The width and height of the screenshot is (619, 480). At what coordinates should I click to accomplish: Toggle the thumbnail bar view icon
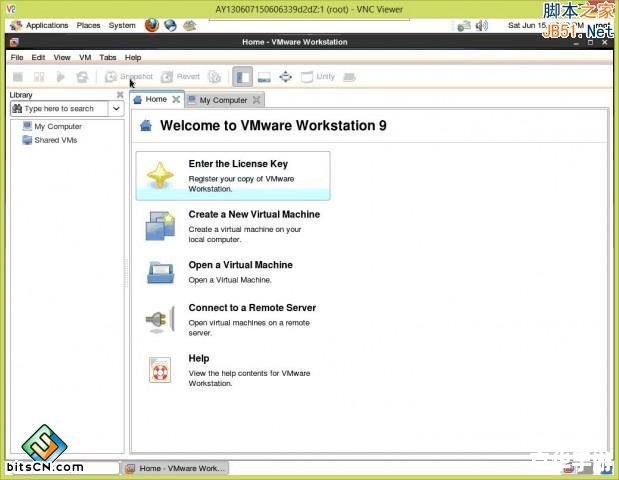[264, 76]
